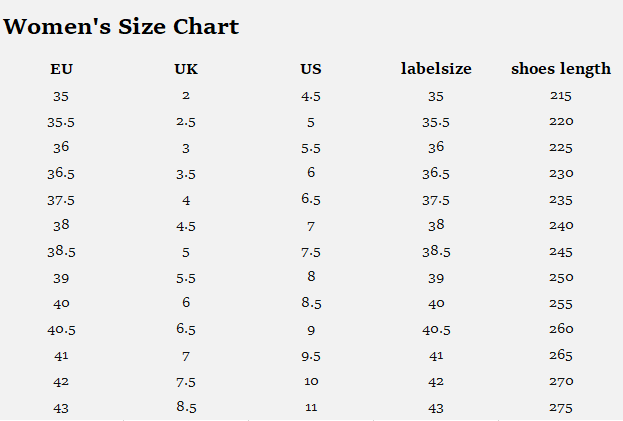This screenshot has height=421, width=623.
Task: Select shoes length value 215
Action: (x=561, y=96)
